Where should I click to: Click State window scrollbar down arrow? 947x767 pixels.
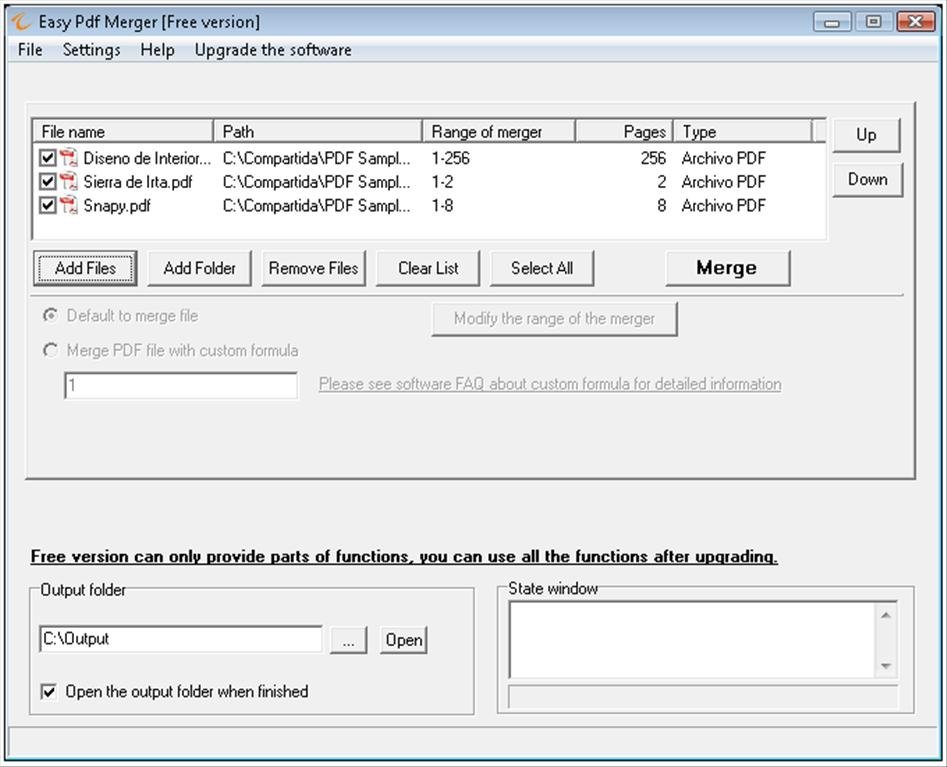coord(886,666)
